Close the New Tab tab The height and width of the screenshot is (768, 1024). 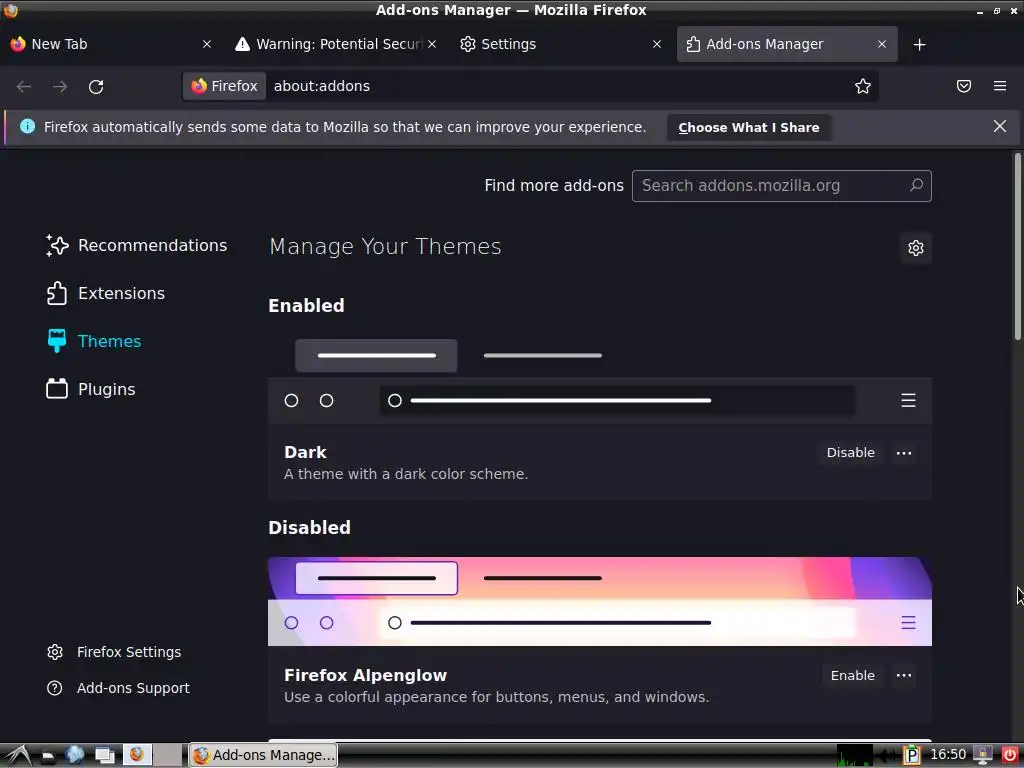(206, 44)
